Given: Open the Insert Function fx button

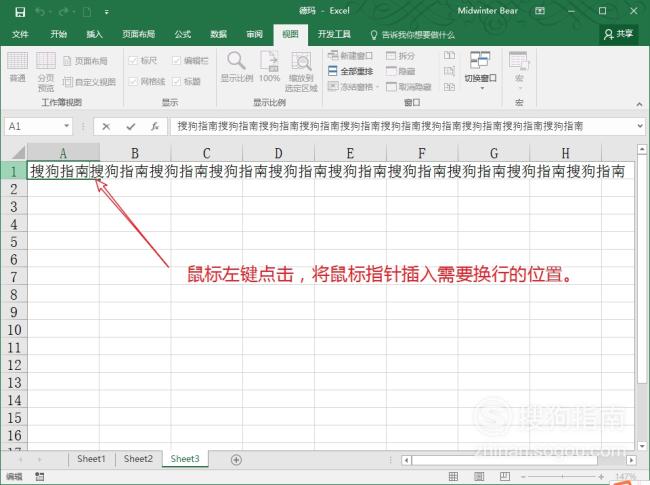Looking at the screenshot, I should (x=155, y=126).
